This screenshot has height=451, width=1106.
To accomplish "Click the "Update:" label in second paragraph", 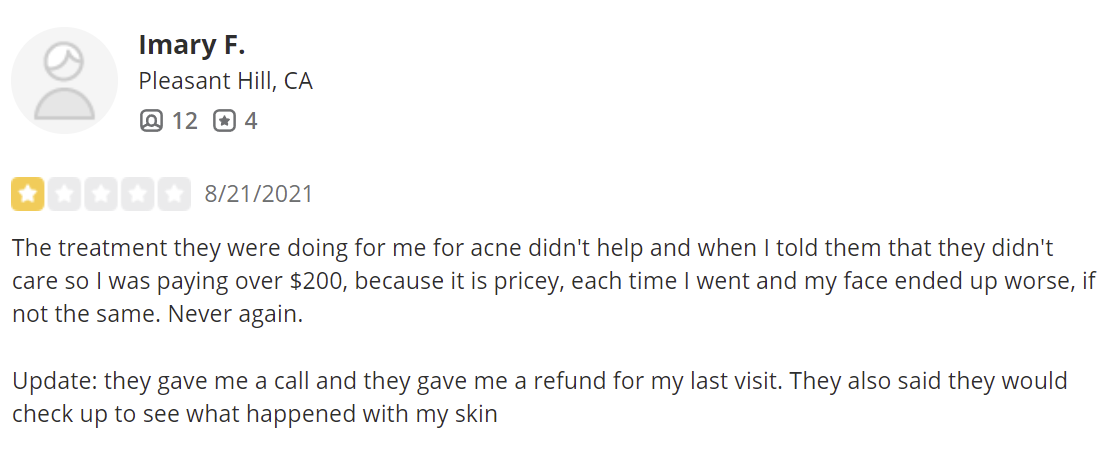I will tap(55, 381).
